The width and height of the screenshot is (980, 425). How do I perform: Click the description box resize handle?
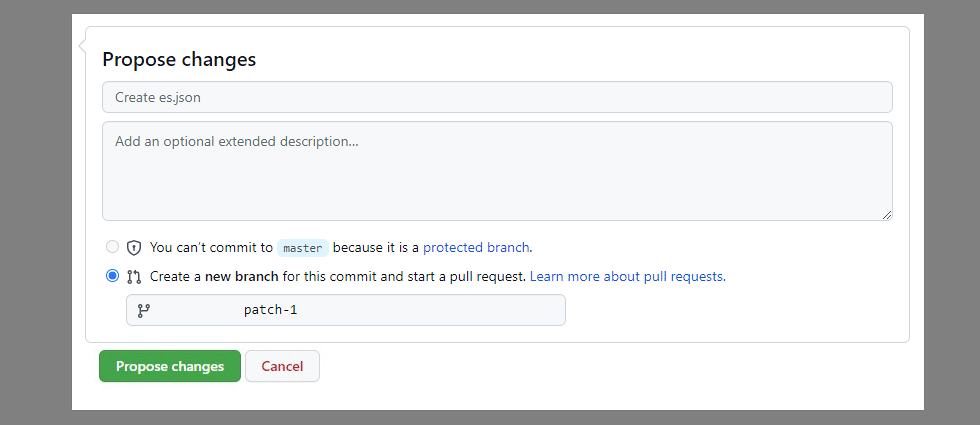[x=886, y=214]
